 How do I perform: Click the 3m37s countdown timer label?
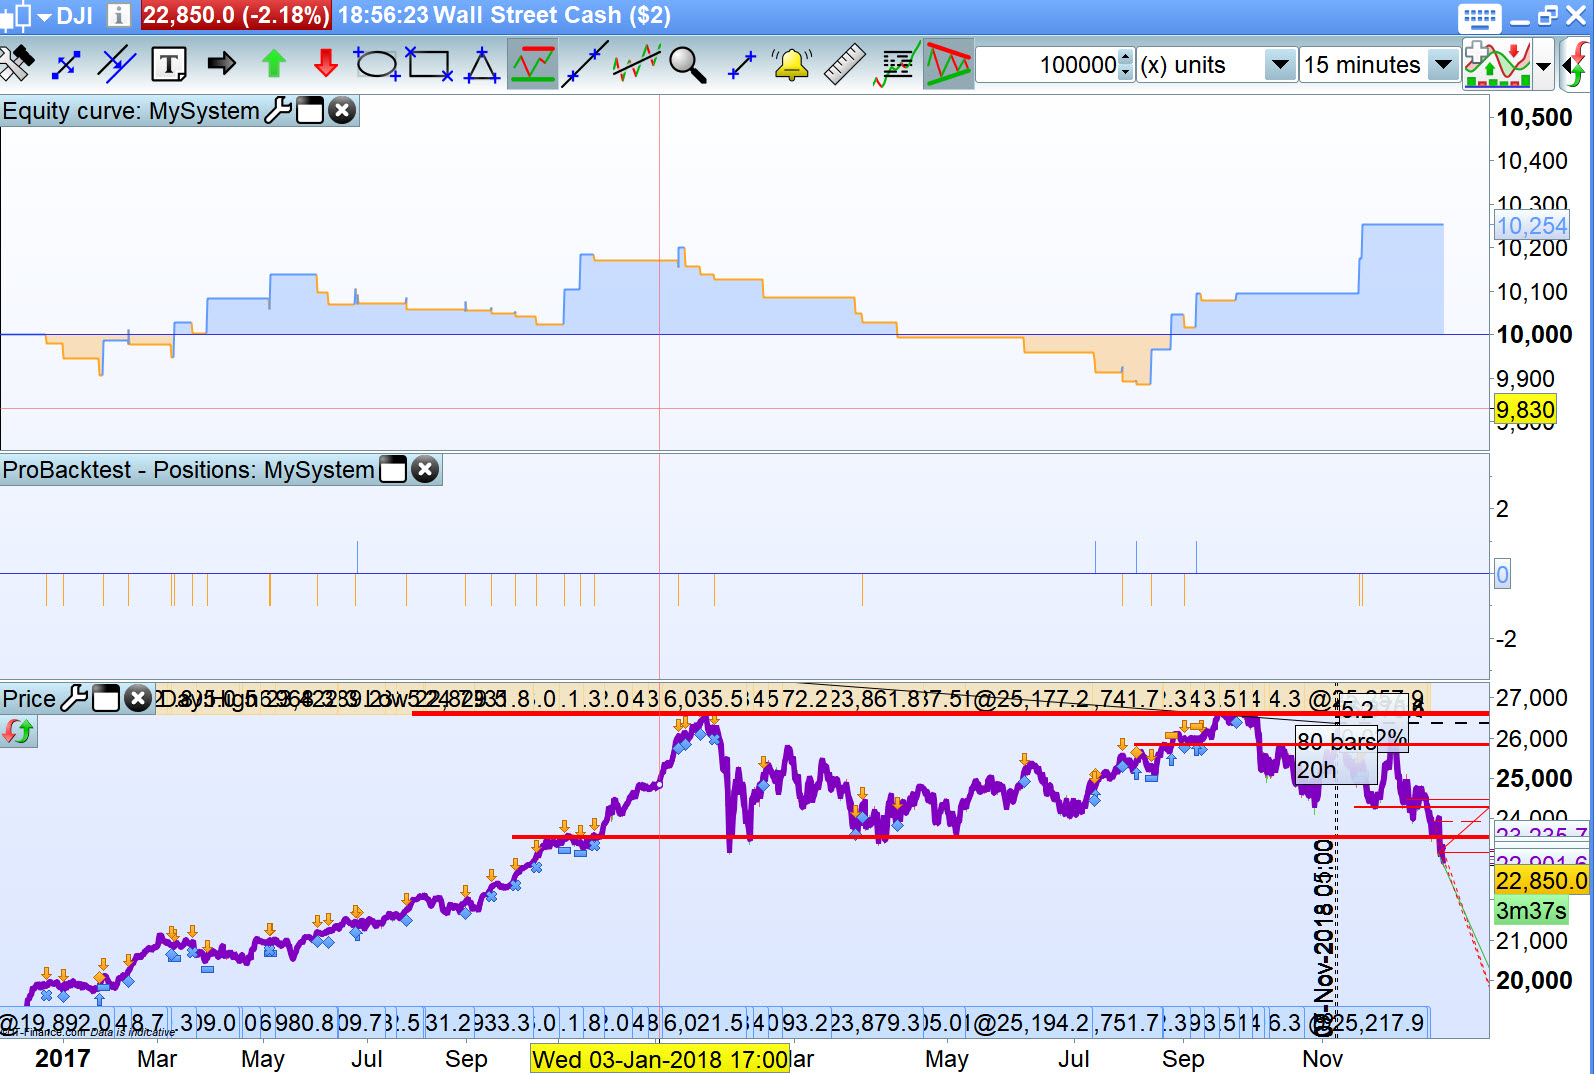coord(1531,910)
